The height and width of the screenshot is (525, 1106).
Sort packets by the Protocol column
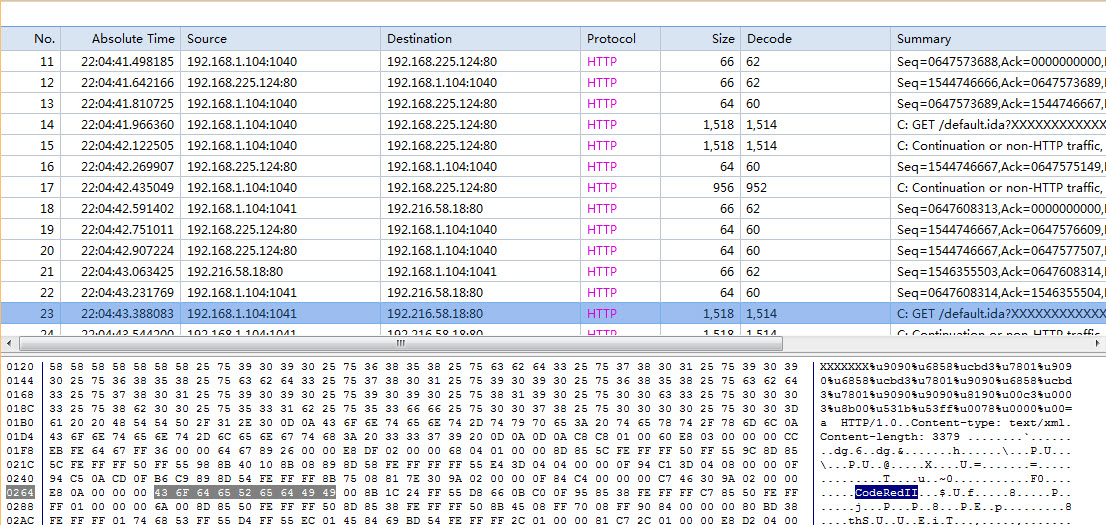tap(611, 39)
